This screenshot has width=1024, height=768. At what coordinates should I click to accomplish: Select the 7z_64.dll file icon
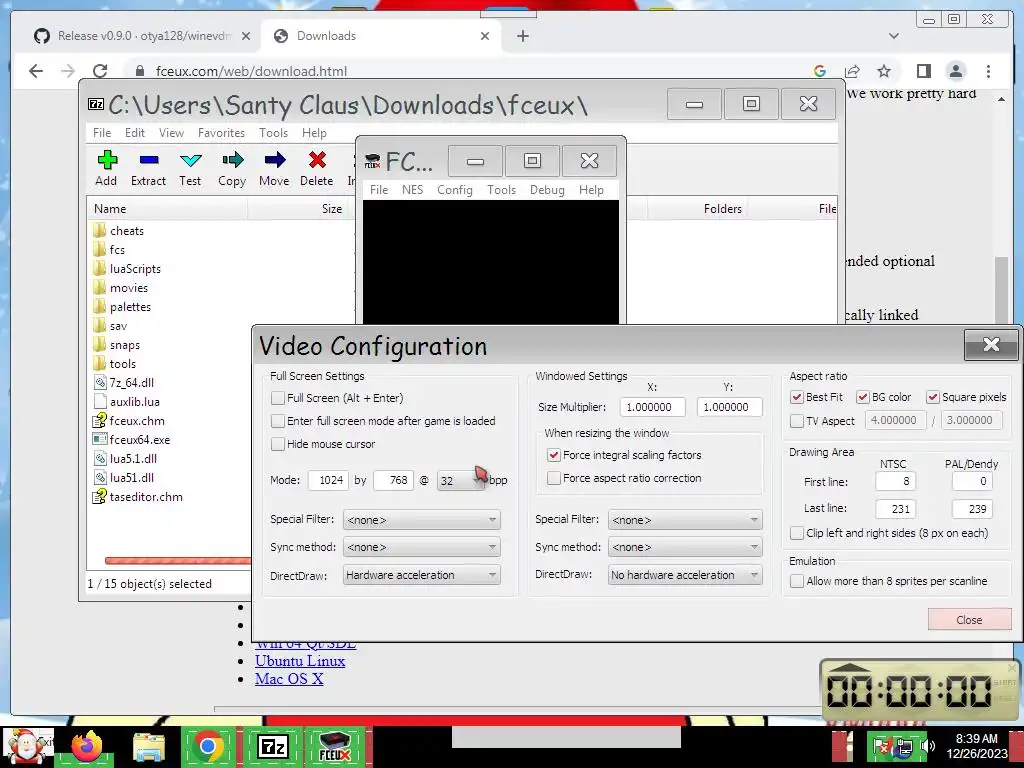[99, 383]
